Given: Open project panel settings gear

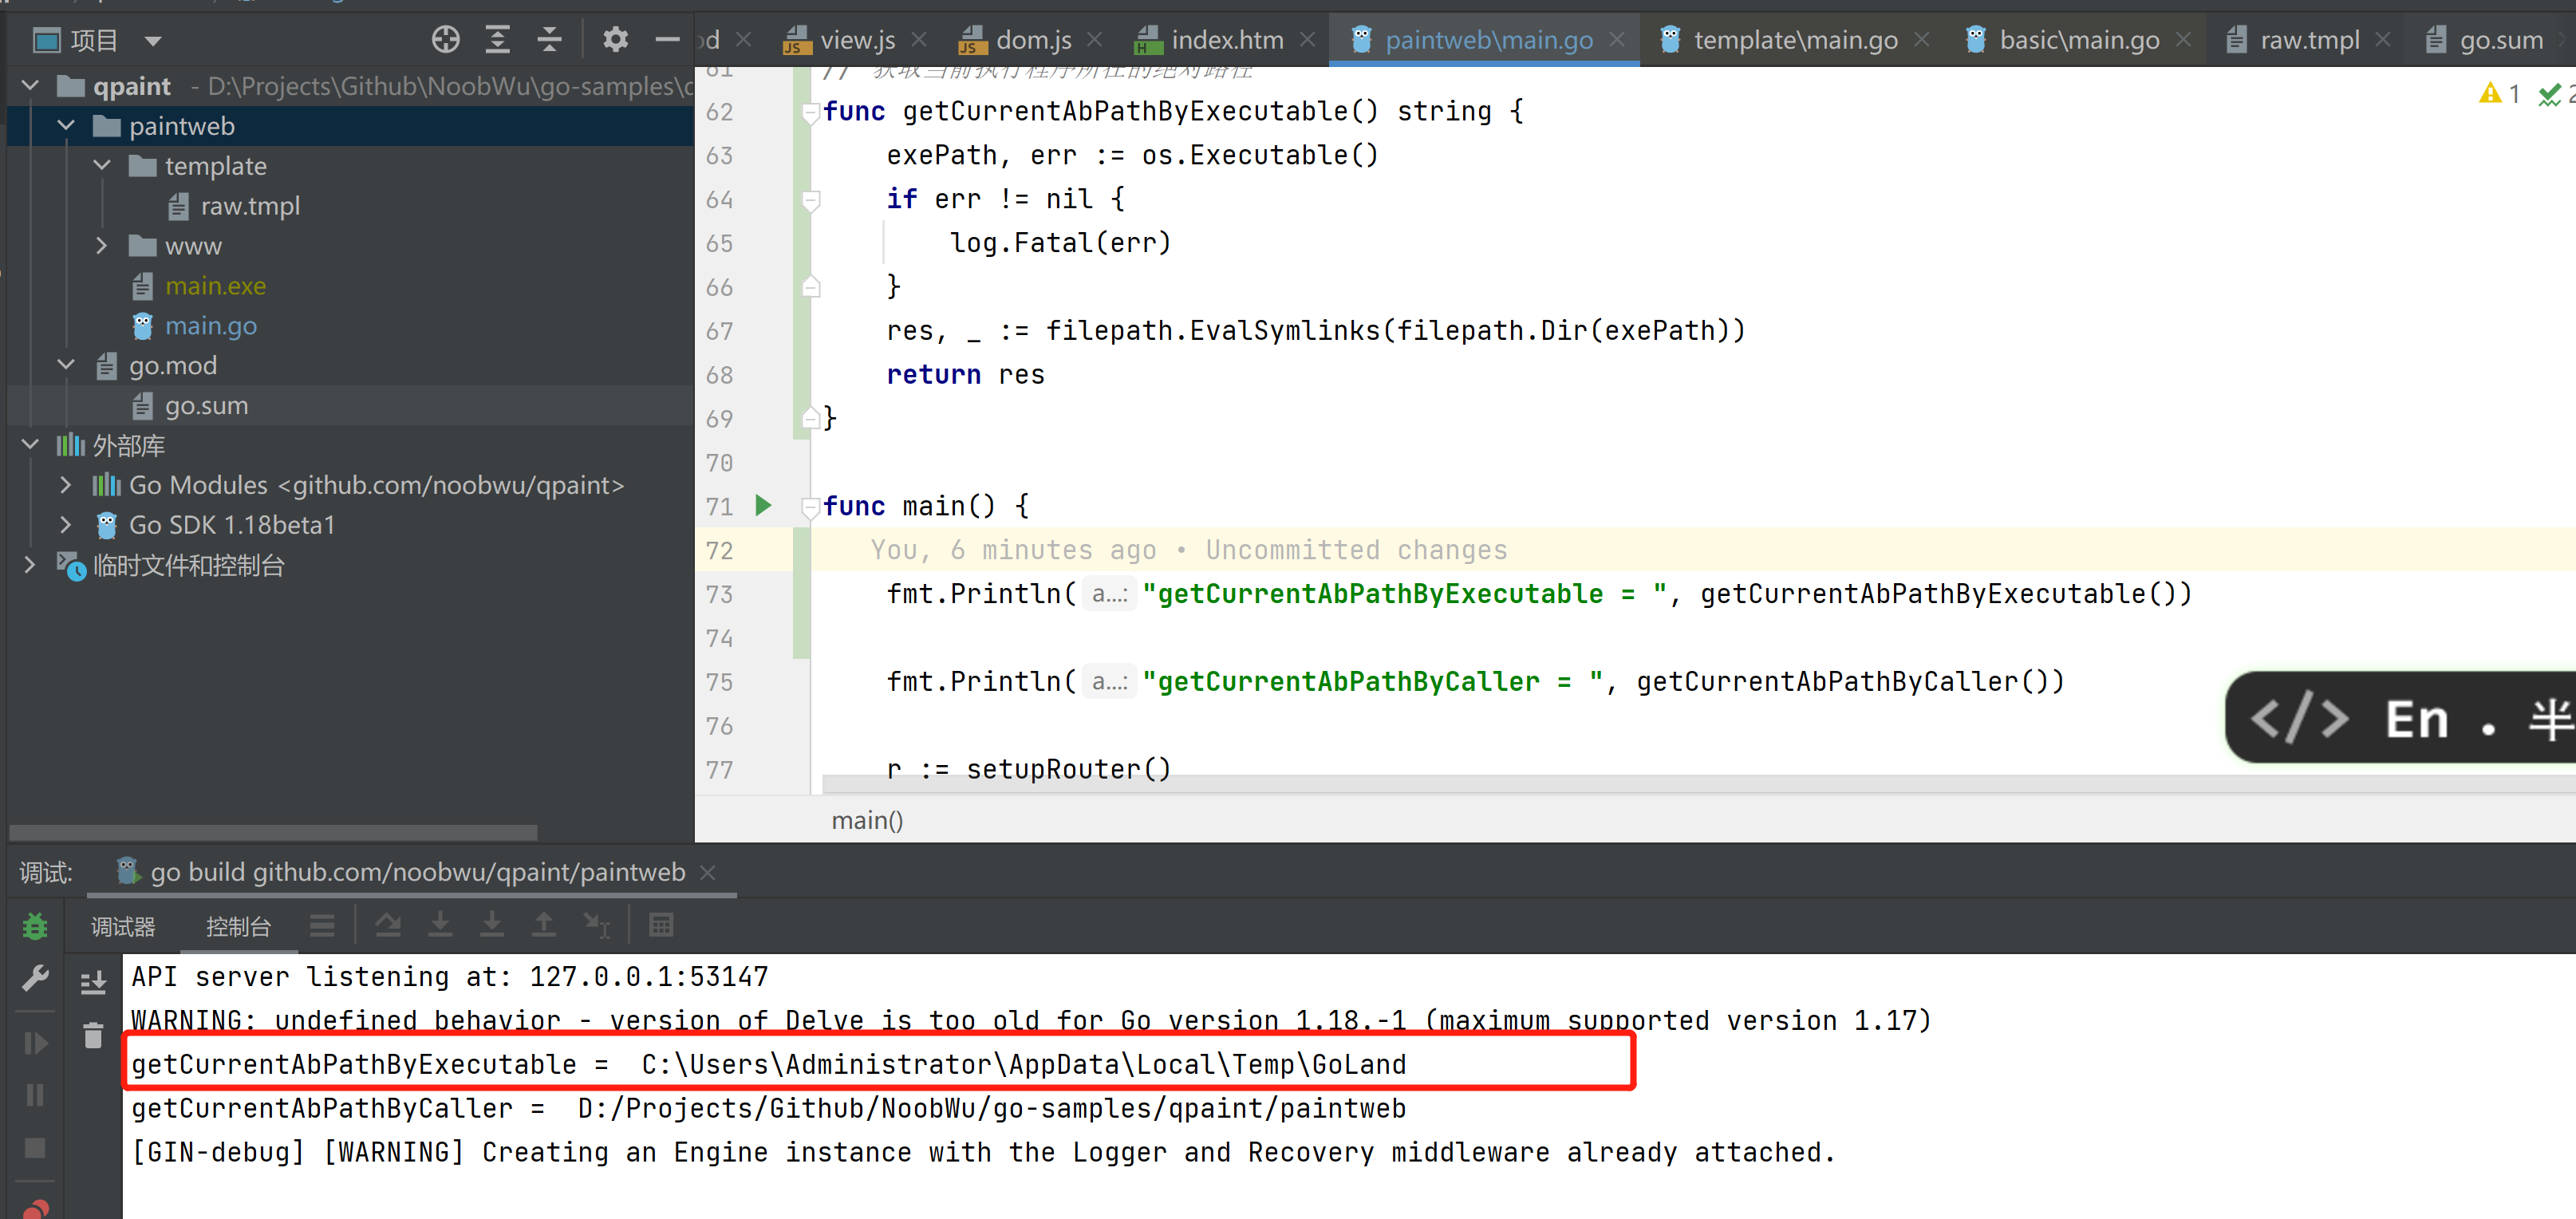Looking at the screenshot, I should tap(615, 40).
